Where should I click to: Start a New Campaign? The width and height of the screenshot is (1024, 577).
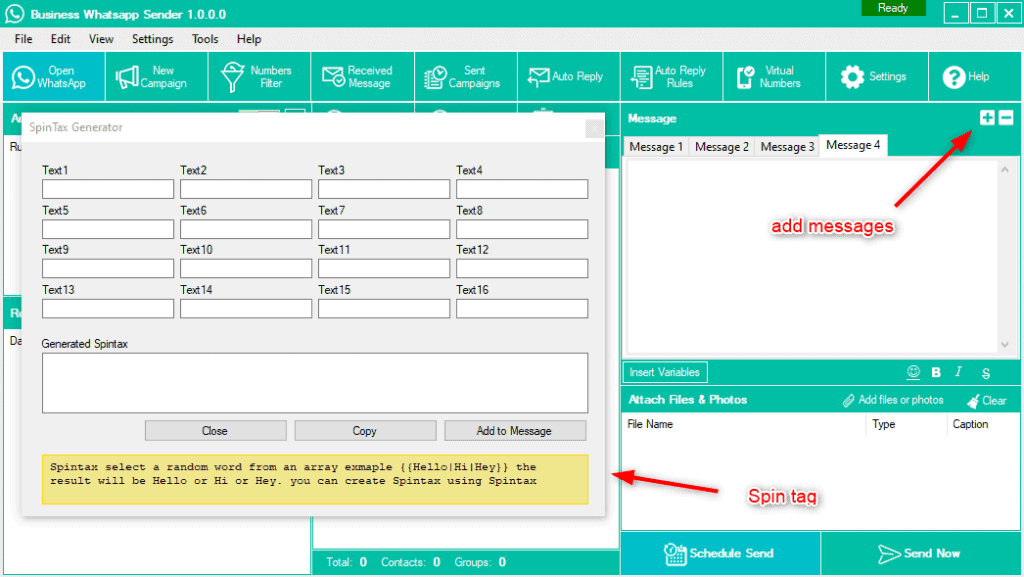pos(157,77)
